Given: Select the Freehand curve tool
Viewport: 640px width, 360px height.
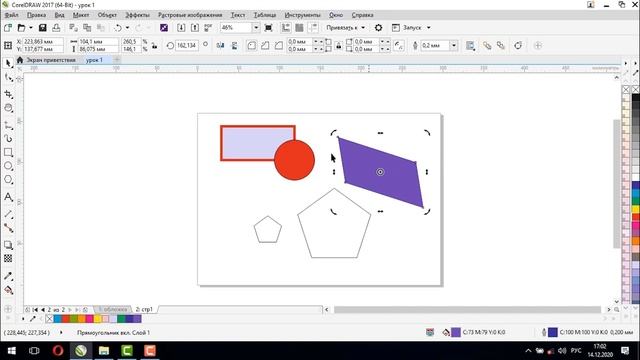Looking at the screenshot, I should click(x=8, y=125).
